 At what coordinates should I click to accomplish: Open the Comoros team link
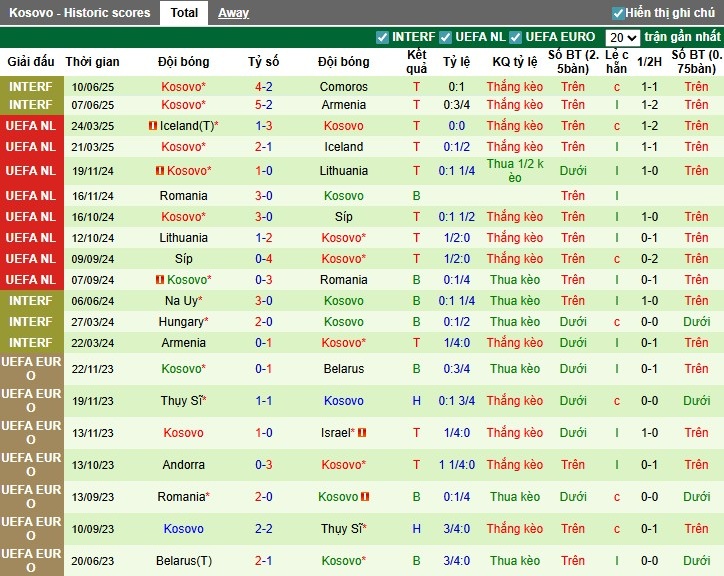point(343,87)
